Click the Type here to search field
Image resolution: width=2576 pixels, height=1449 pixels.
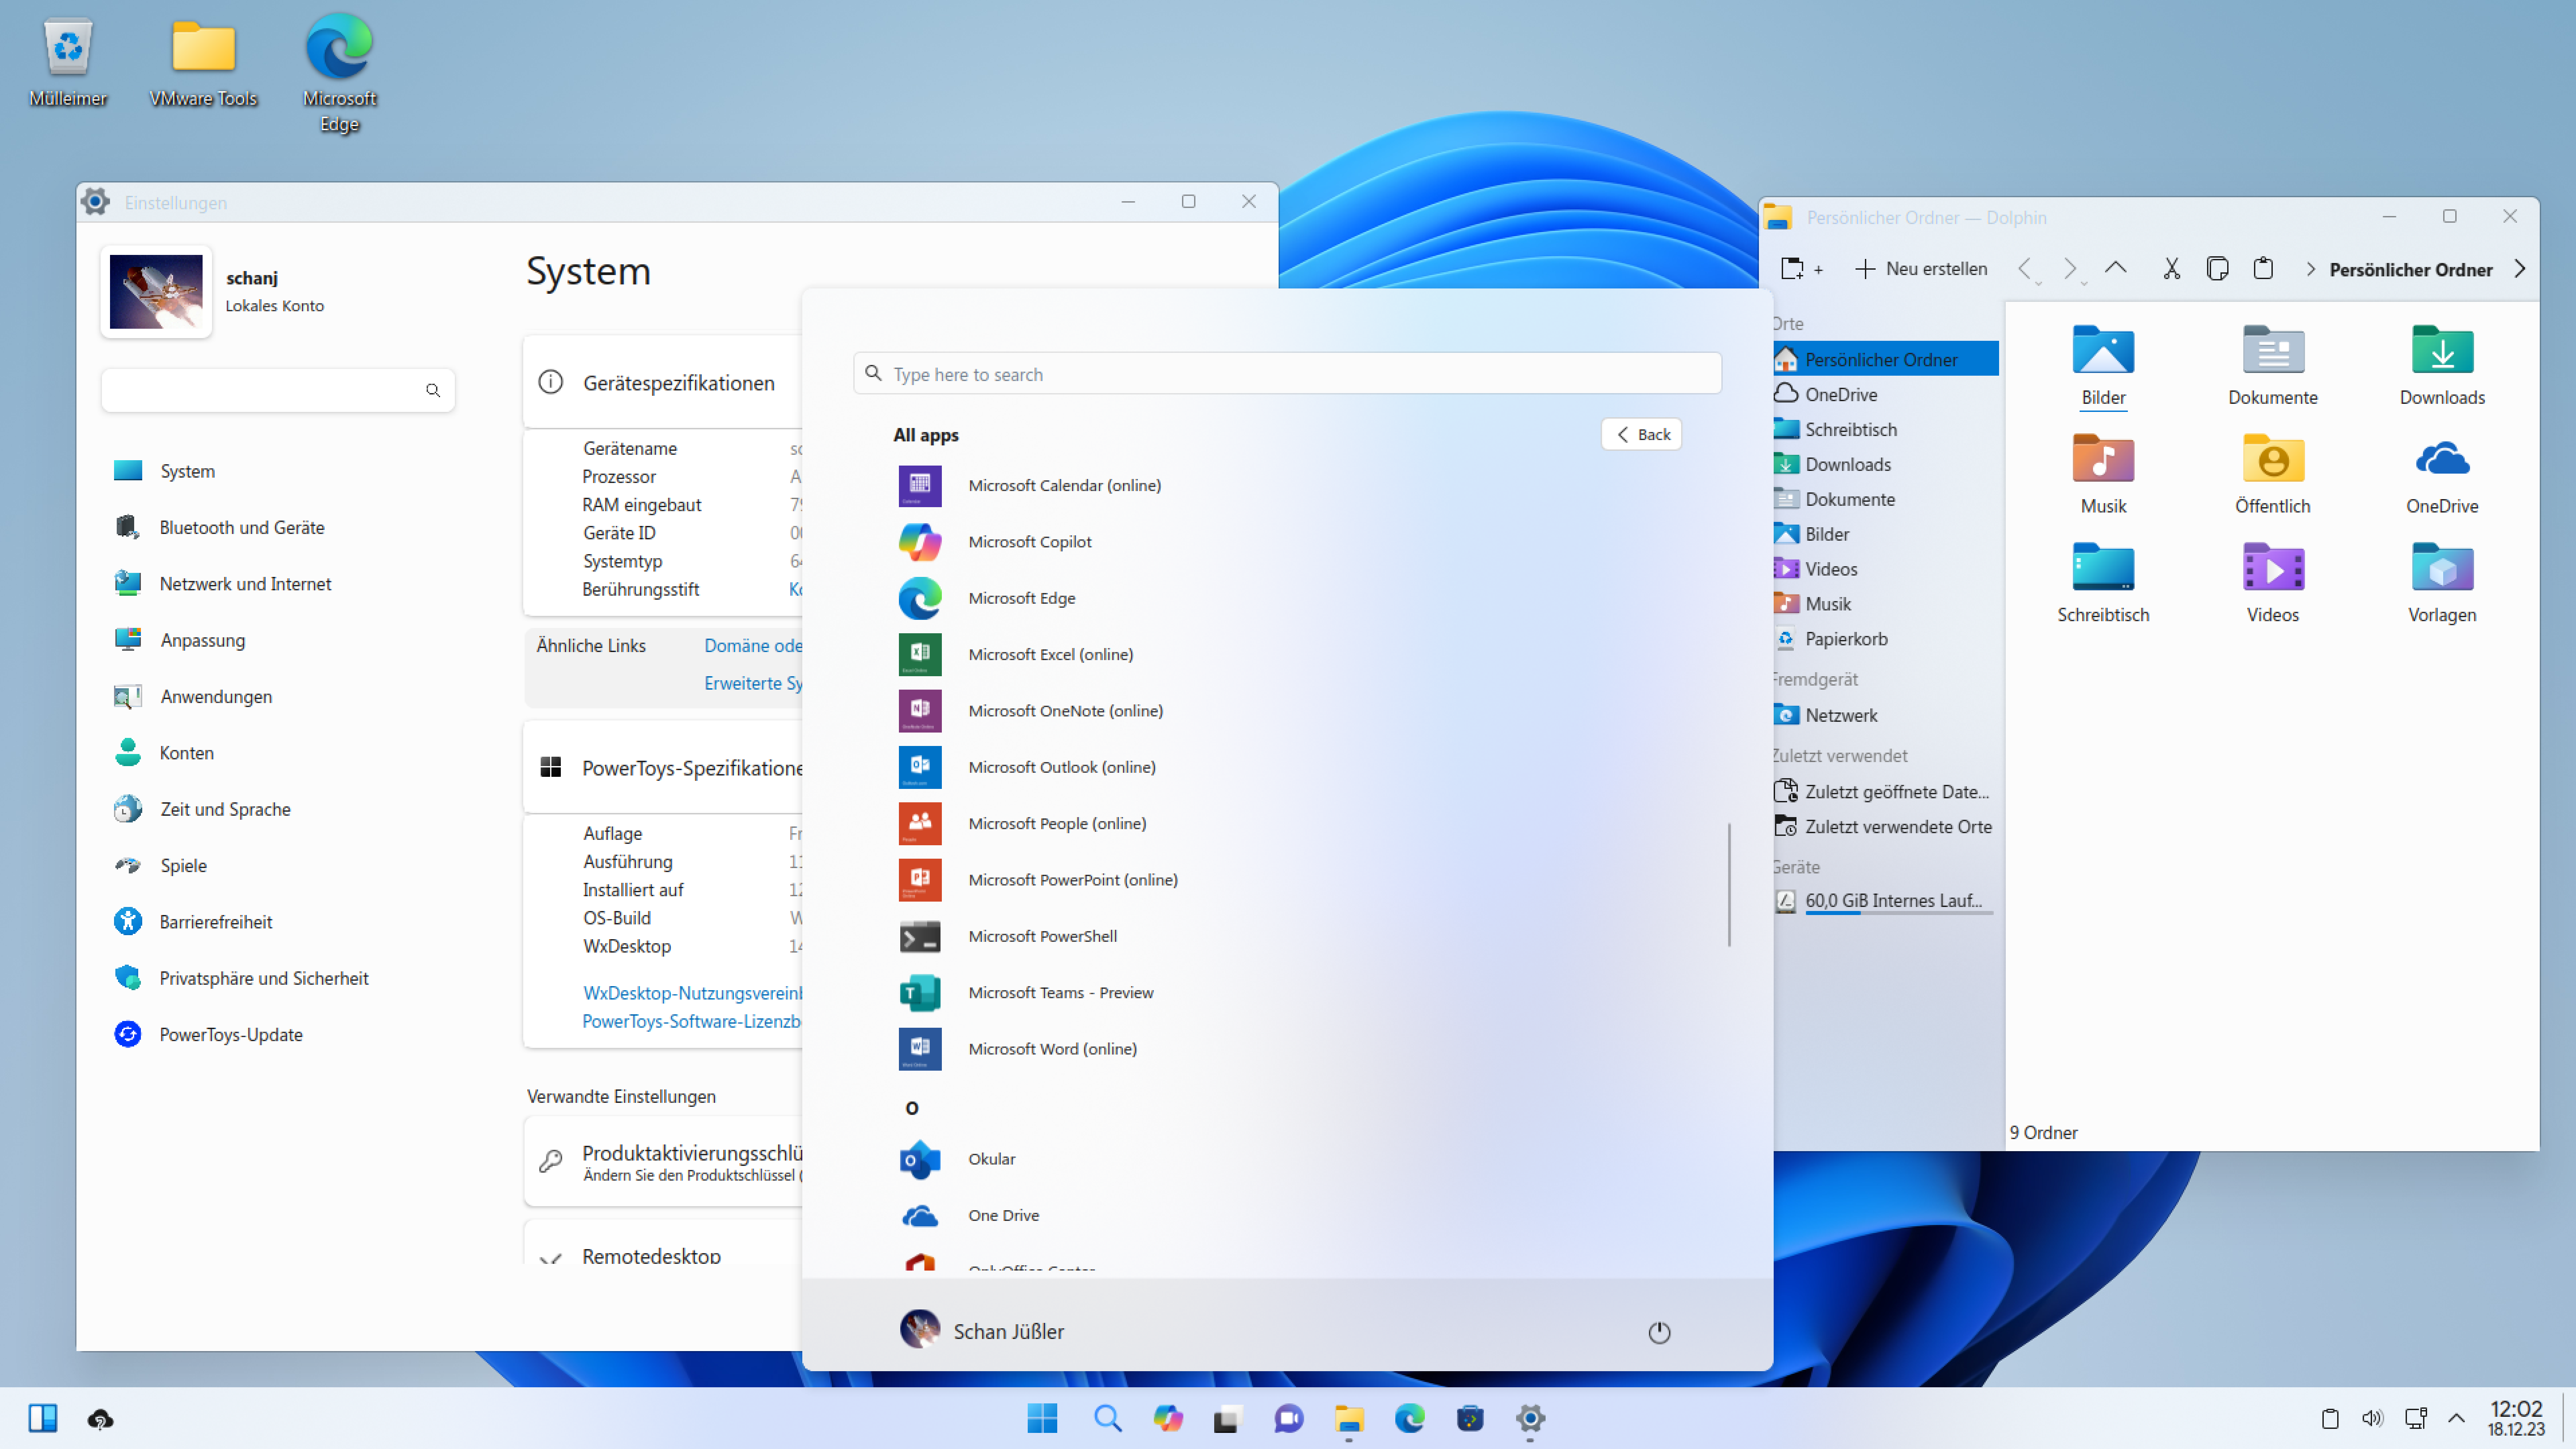coord(1286,374)
